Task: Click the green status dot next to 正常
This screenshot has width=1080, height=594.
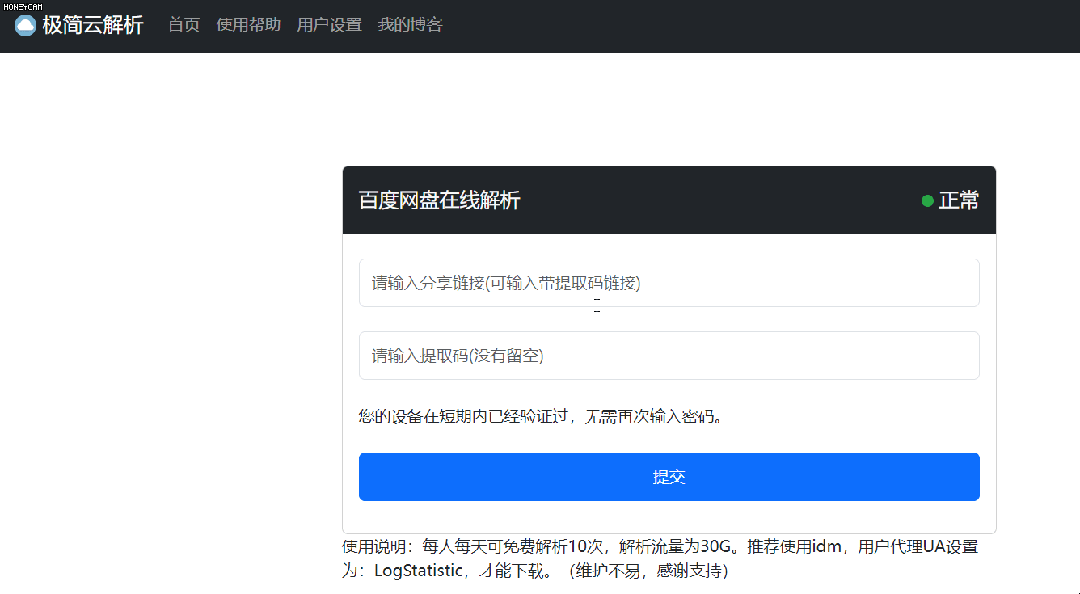Action: click(x=926, y=200)
